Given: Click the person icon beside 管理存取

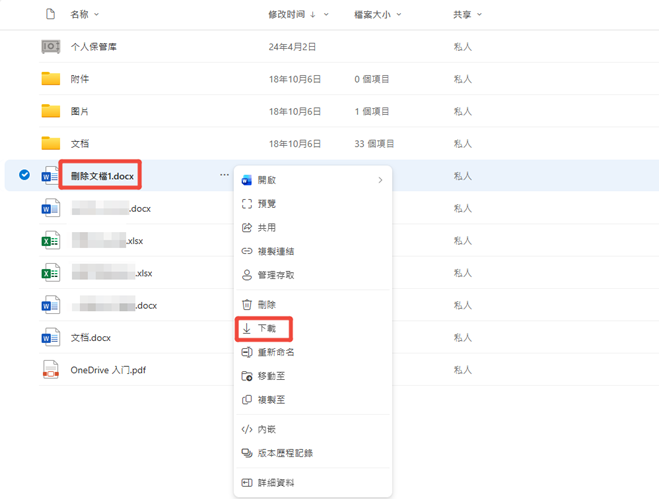Looking at the screenshot, I should (x=247, y=275).
